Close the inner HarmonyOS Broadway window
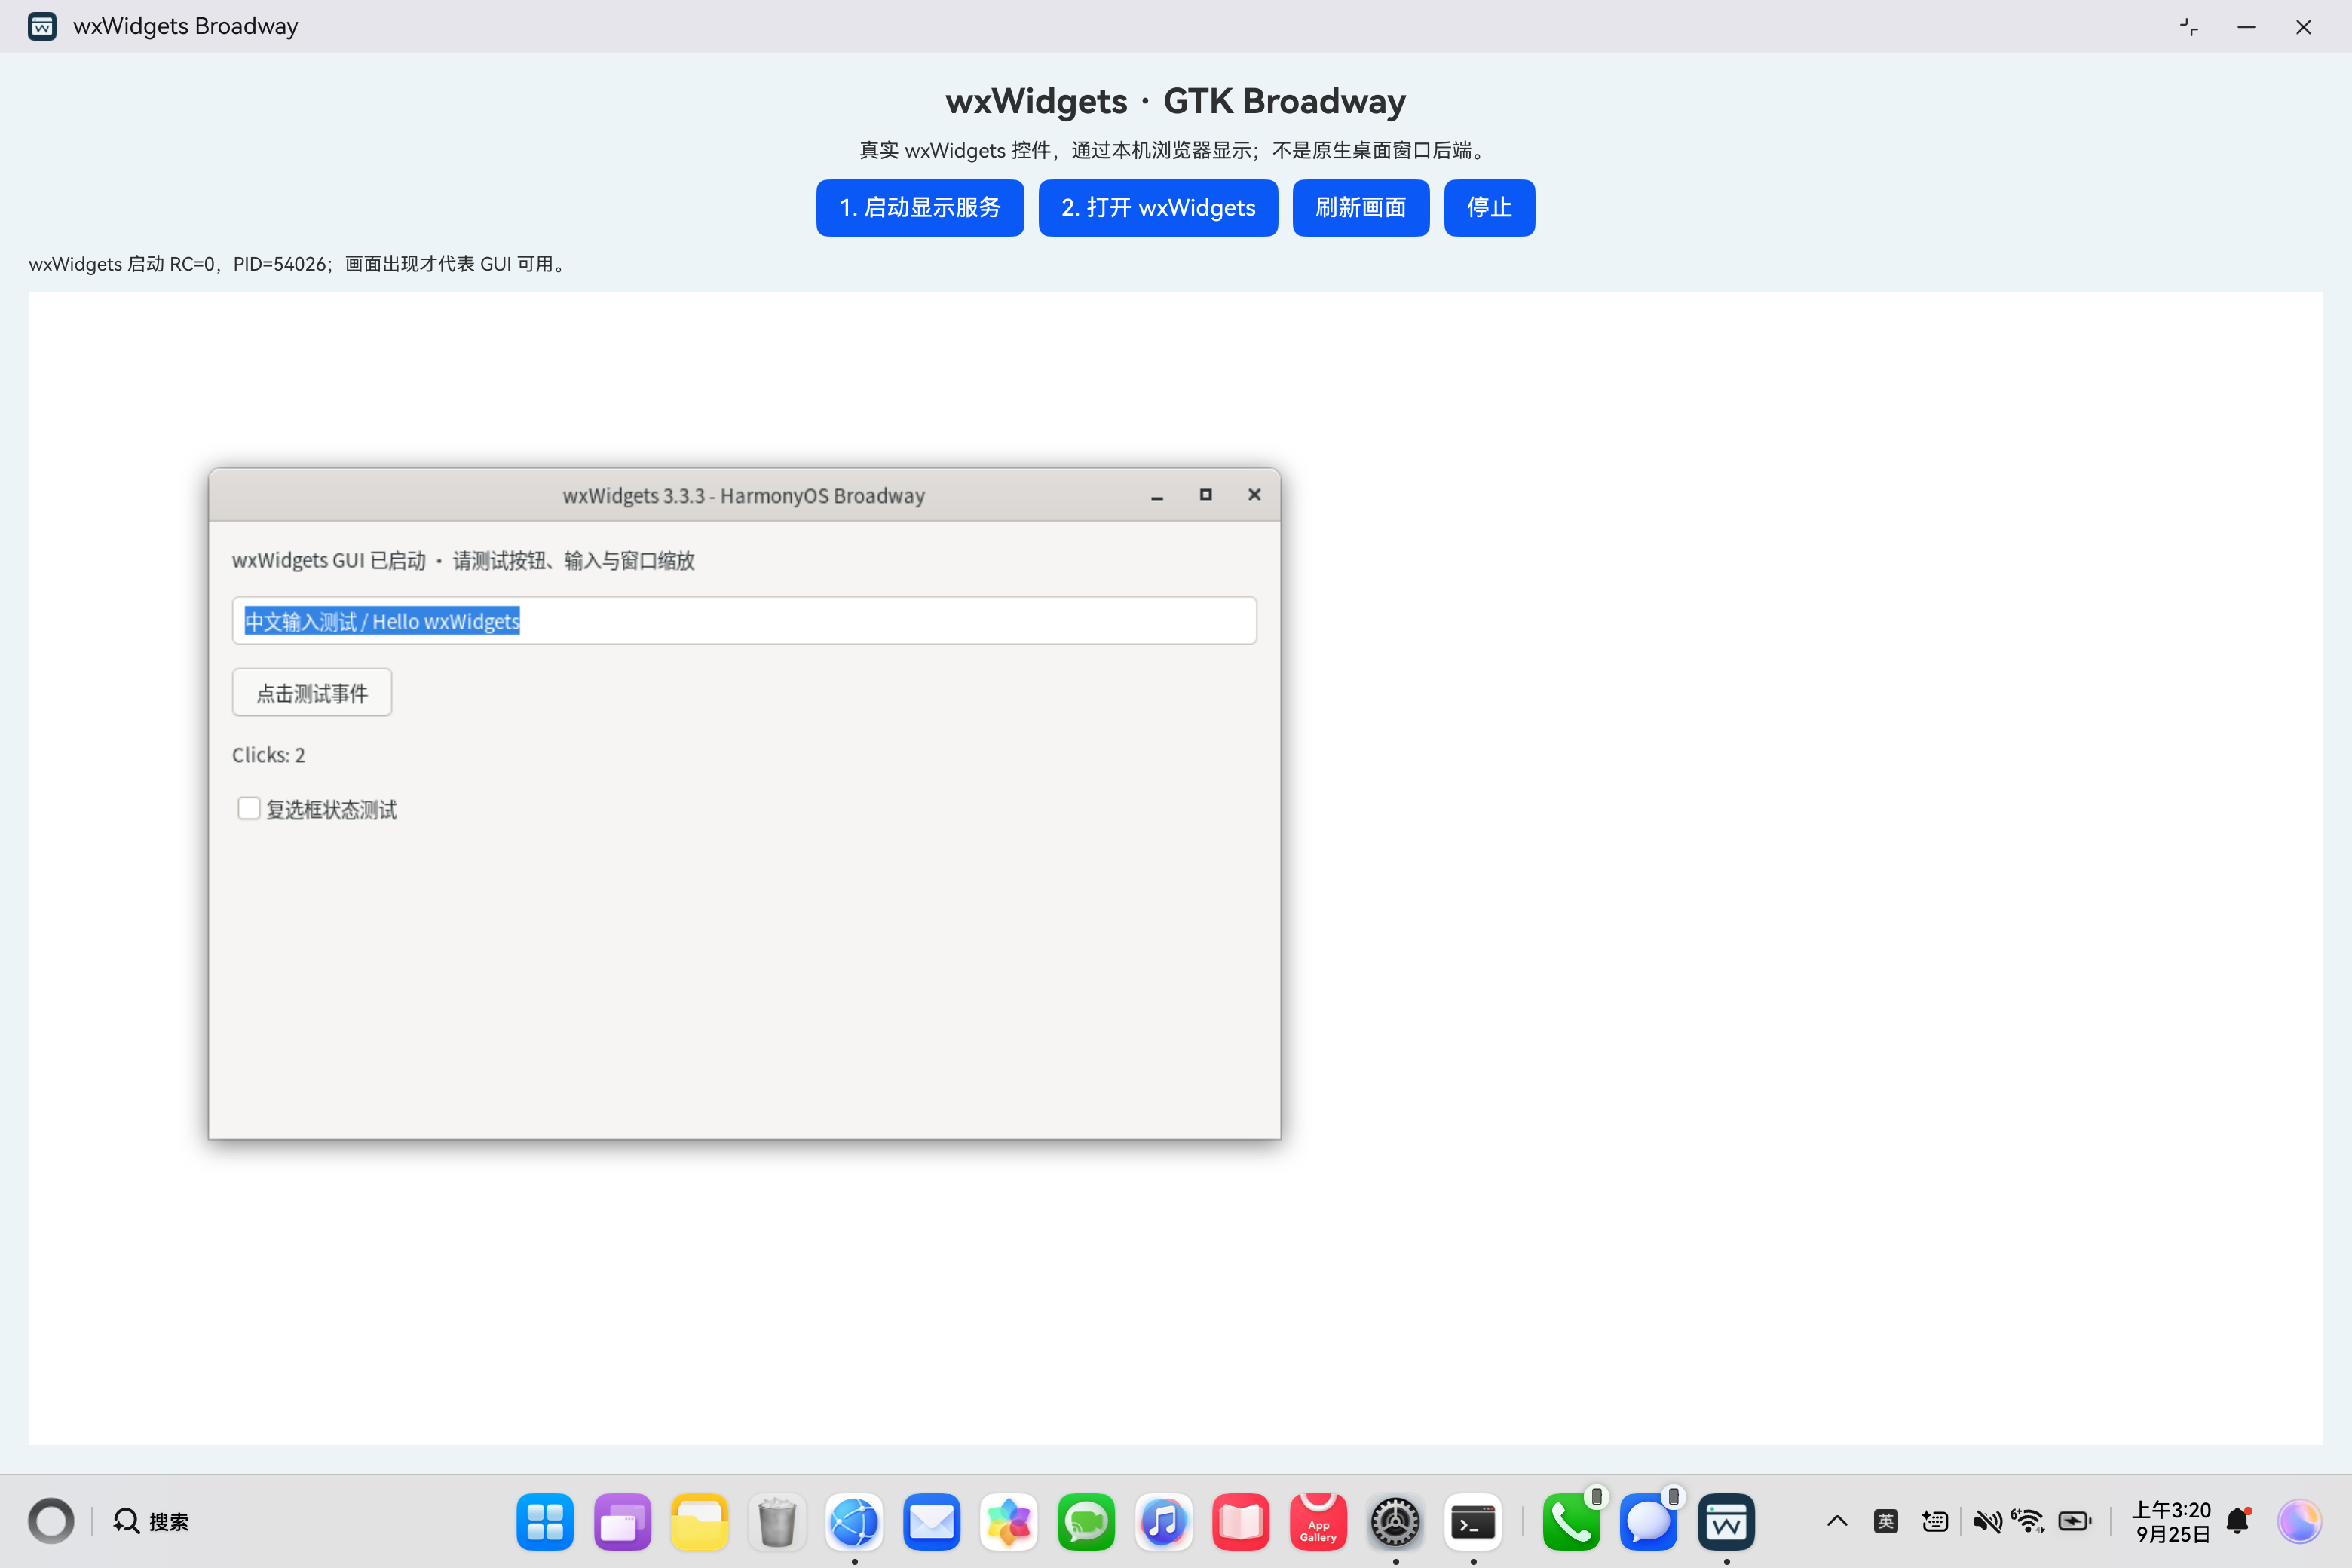Viewport: 2352px width, 1568px height. point(1254,495)
